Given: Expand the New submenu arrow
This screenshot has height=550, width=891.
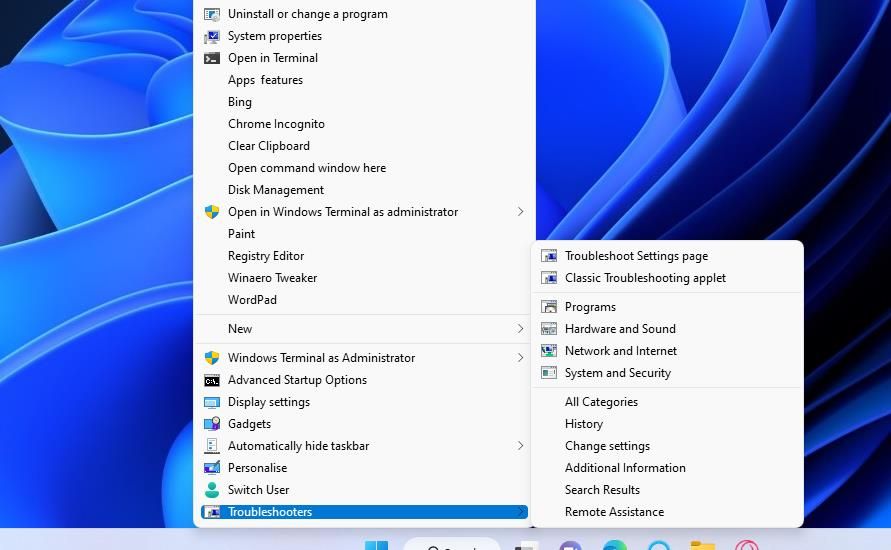Looking at the screenshot, I should click(x=520, y=329).
